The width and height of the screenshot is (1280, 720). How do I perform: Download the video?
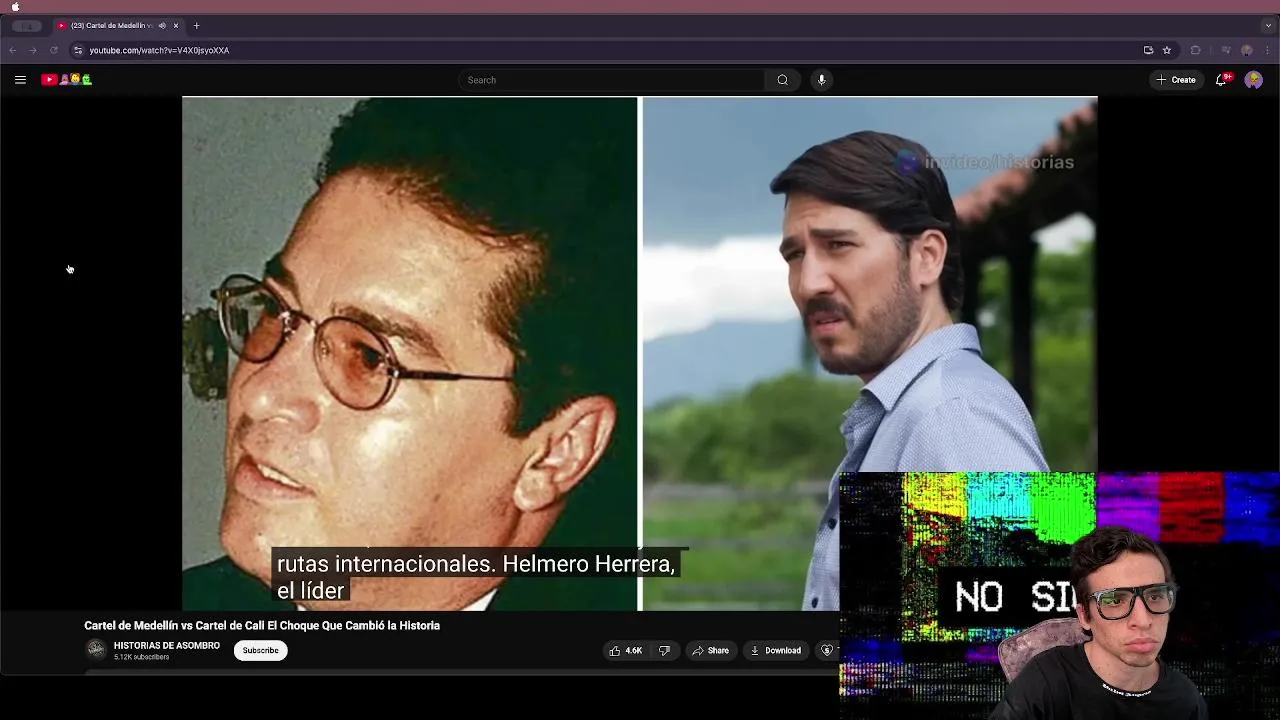pos(776,651)
